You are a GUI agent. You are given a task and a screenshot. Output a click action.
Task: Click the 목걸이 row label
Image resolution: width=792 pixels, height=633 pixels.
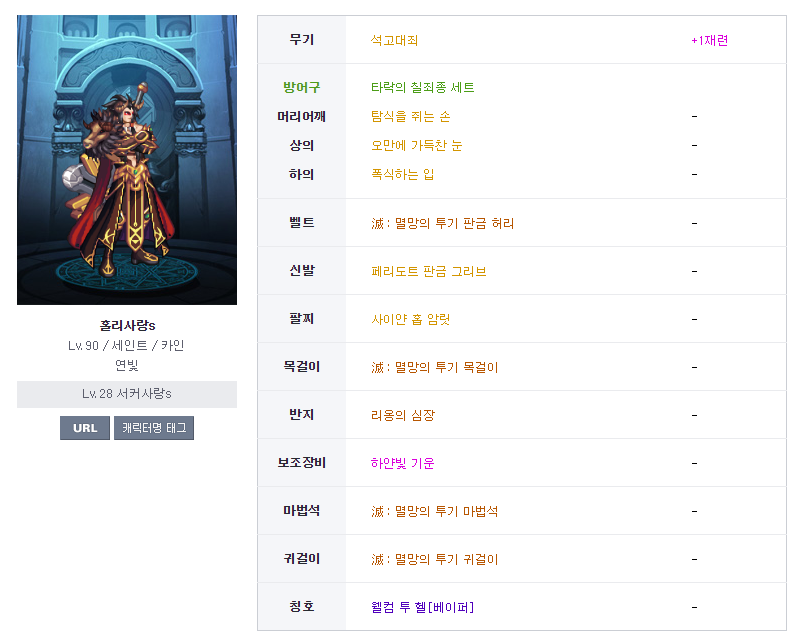(x=302, y=366)
